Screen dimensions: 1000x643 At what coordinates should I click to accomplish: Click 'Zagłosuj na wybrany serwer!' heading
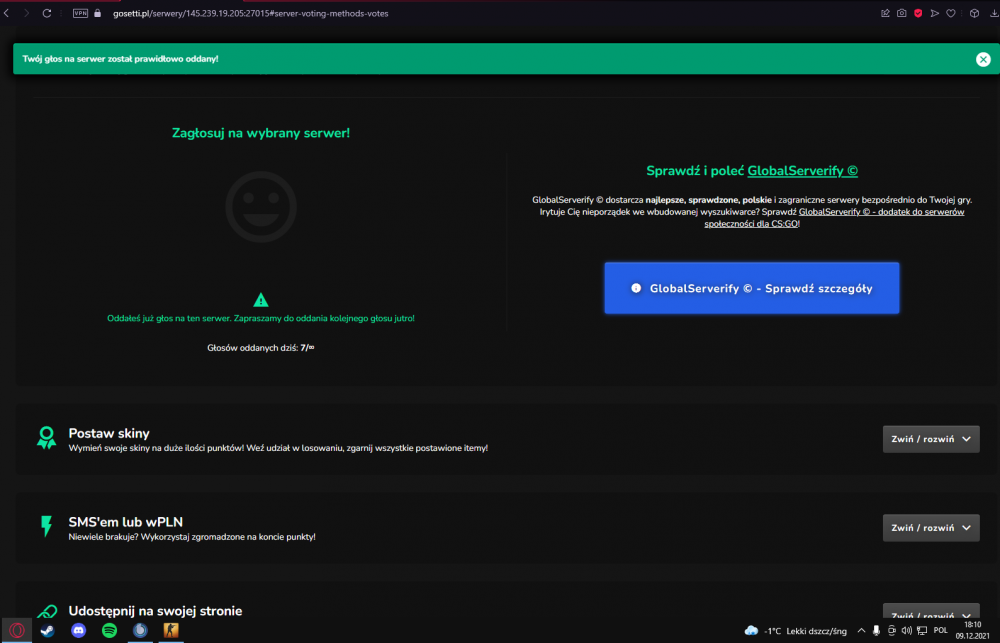pyautogui.click(x=261, y=133)
